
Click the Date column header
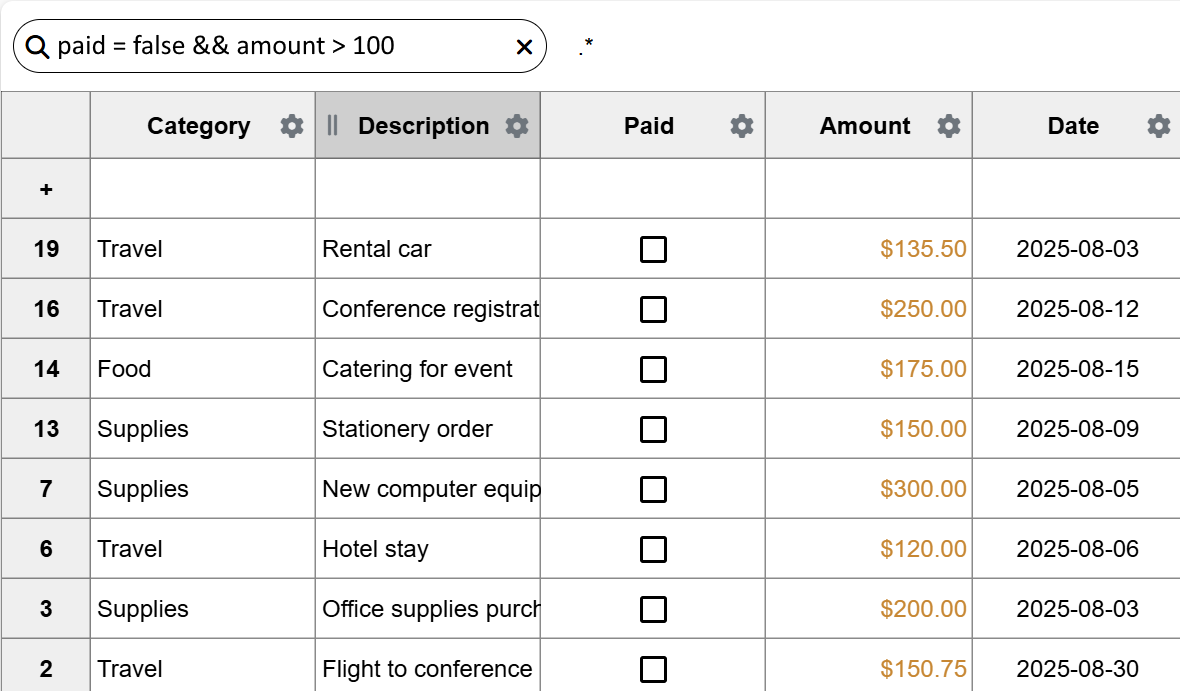point(1073,126)
